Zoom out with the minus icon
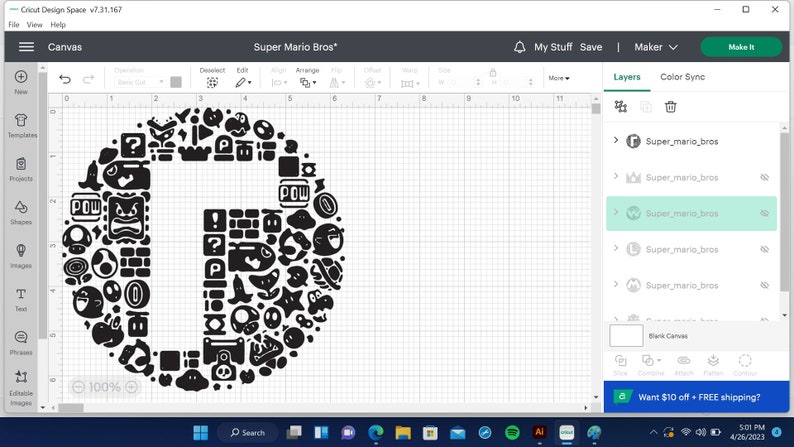 coord(78,387)
